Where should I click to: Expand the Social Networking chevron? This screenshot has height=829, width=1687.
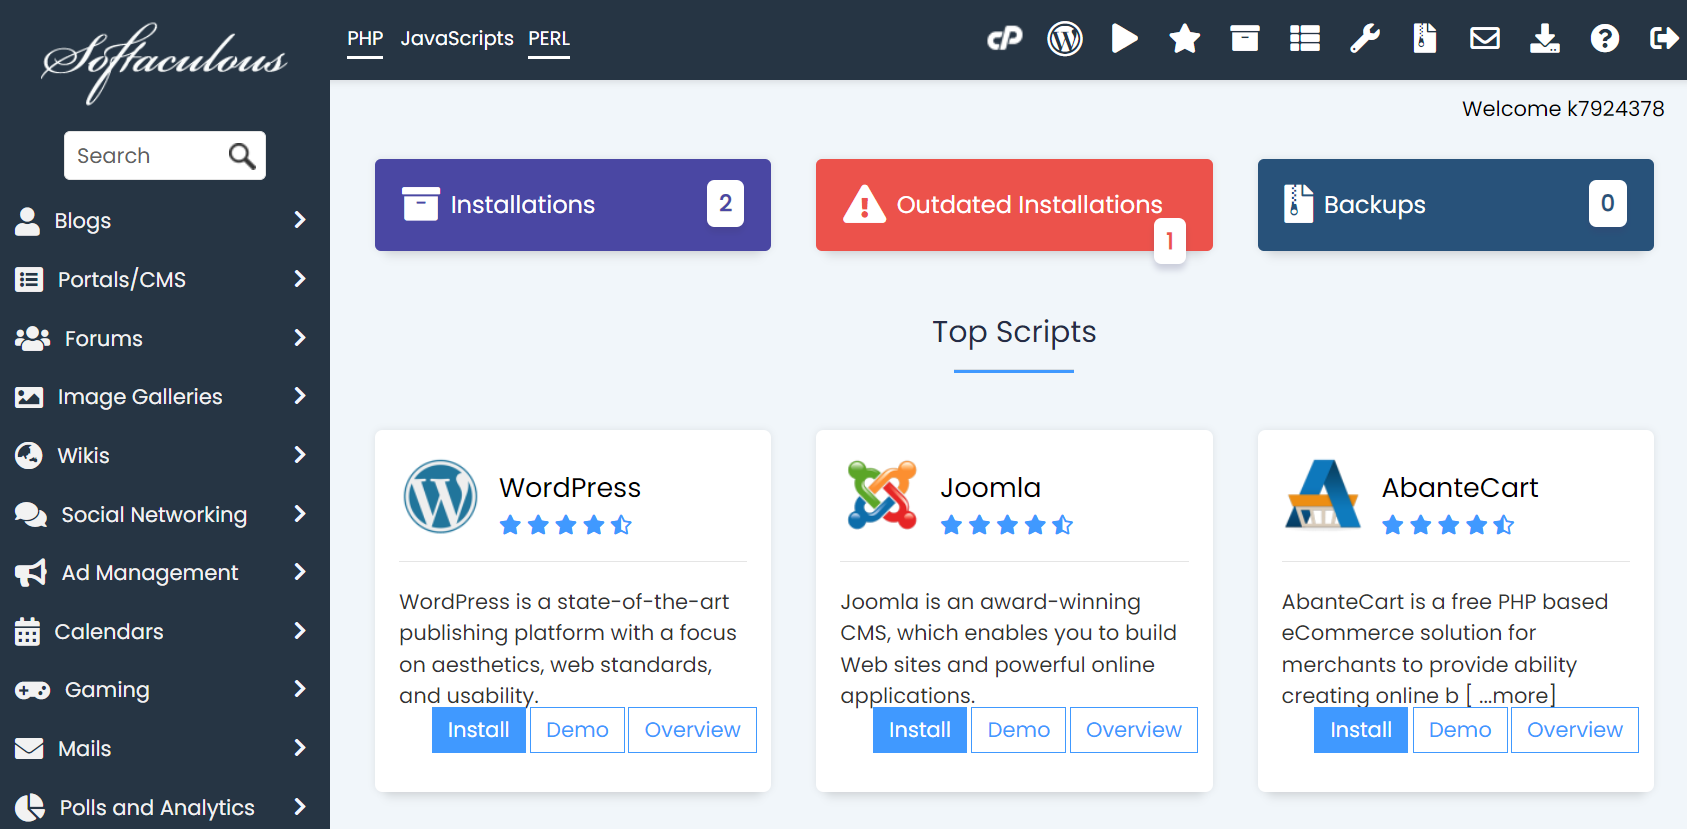[x=299, y=514]
